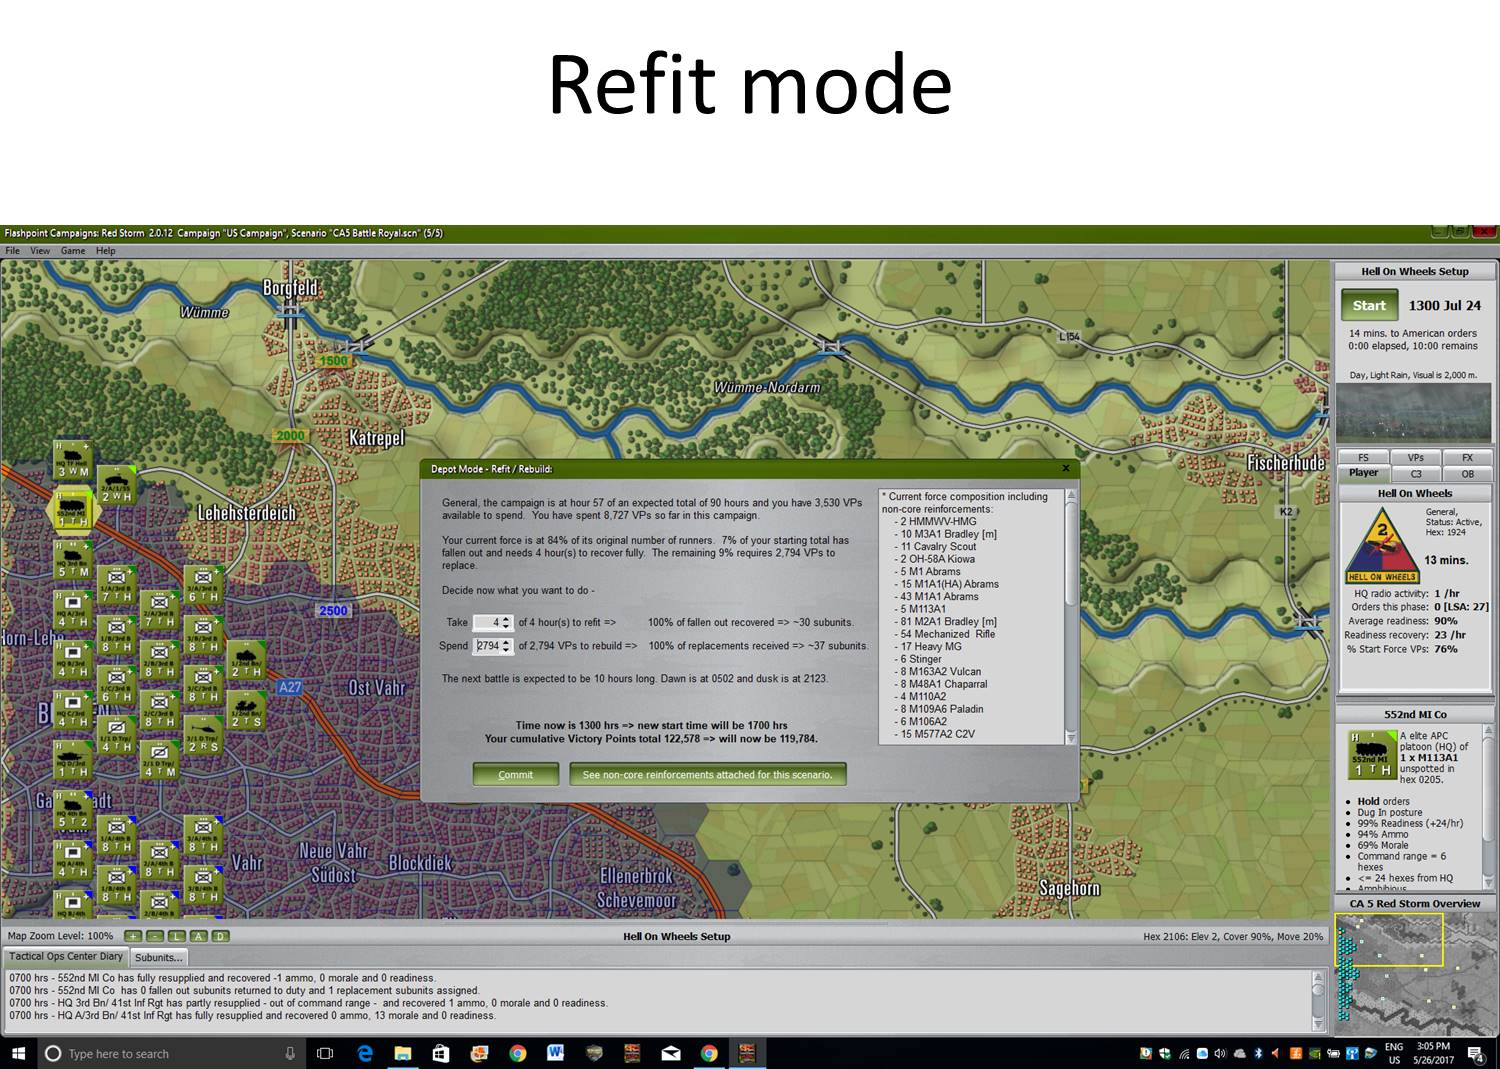1500x1069 pixels.
Task: Click the A map zoom button
Action: pyautogui.click(x=199, y=936)
